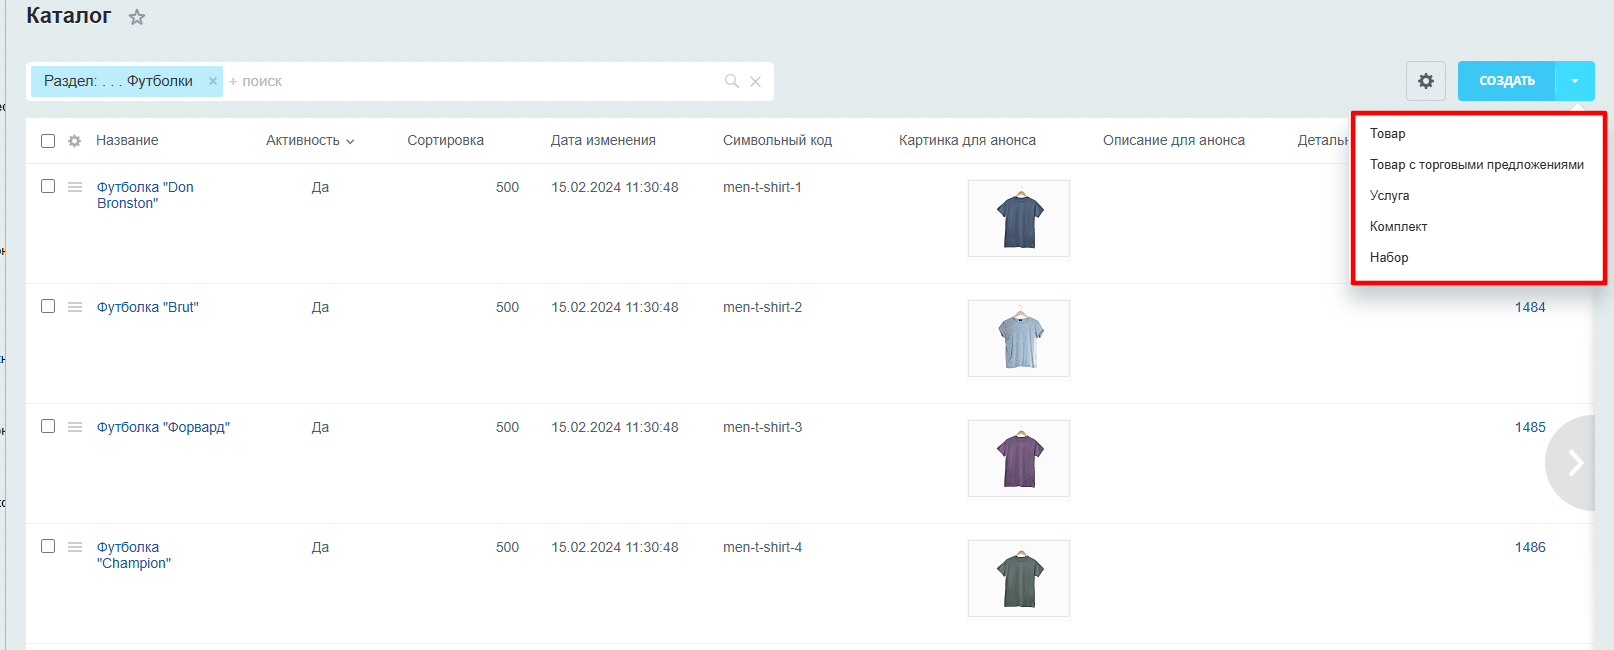Open row menu for Футболка "Форвард"
1614x650 pixels.
tap(75, 427)
